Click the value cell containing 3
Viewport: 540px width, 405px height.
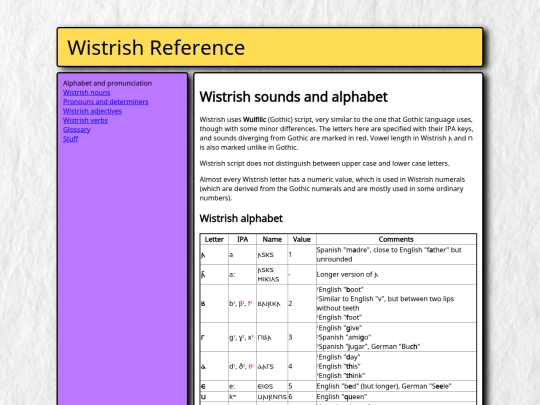(x=302, y=337)
